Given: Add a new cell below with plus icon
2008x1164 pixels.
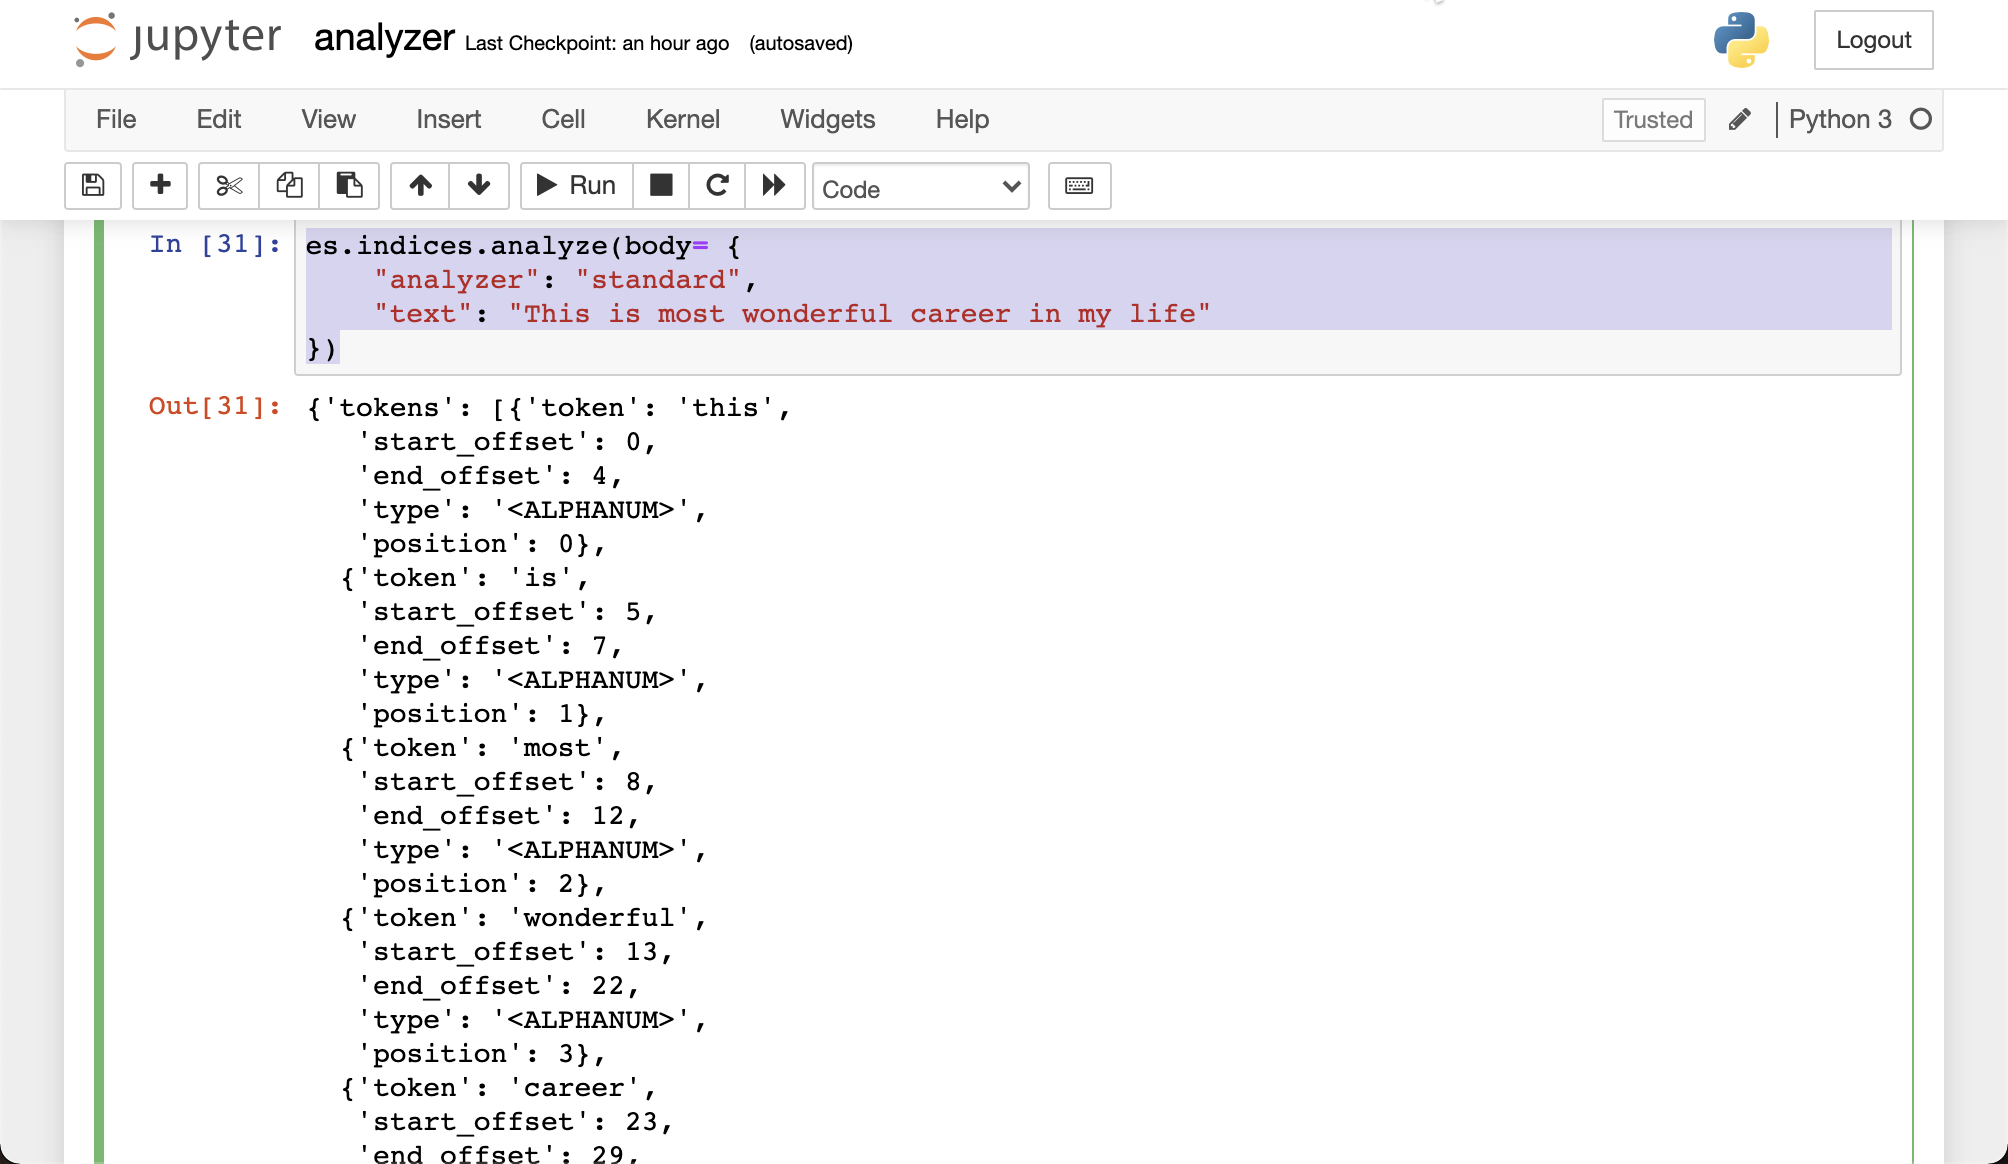Looking at the screenshot, I should 160,186.
